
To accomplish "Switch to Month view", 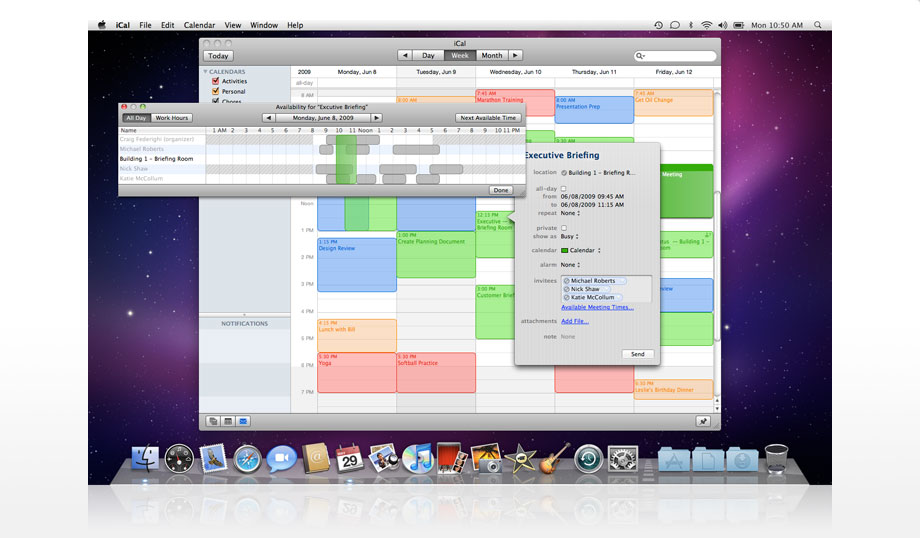I will [x=492, y=55].
